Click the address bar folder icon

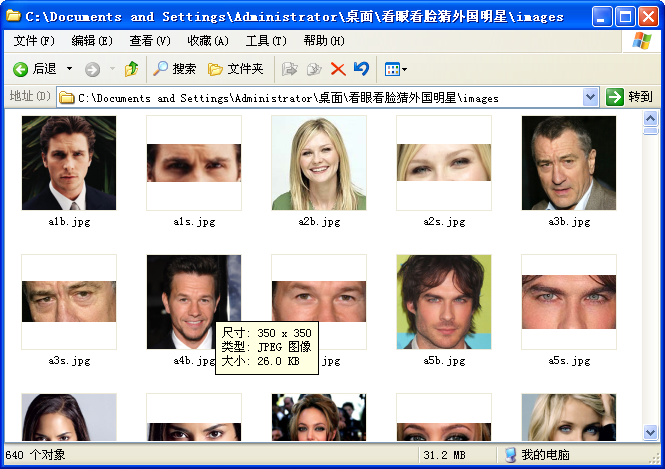[67, 98]
